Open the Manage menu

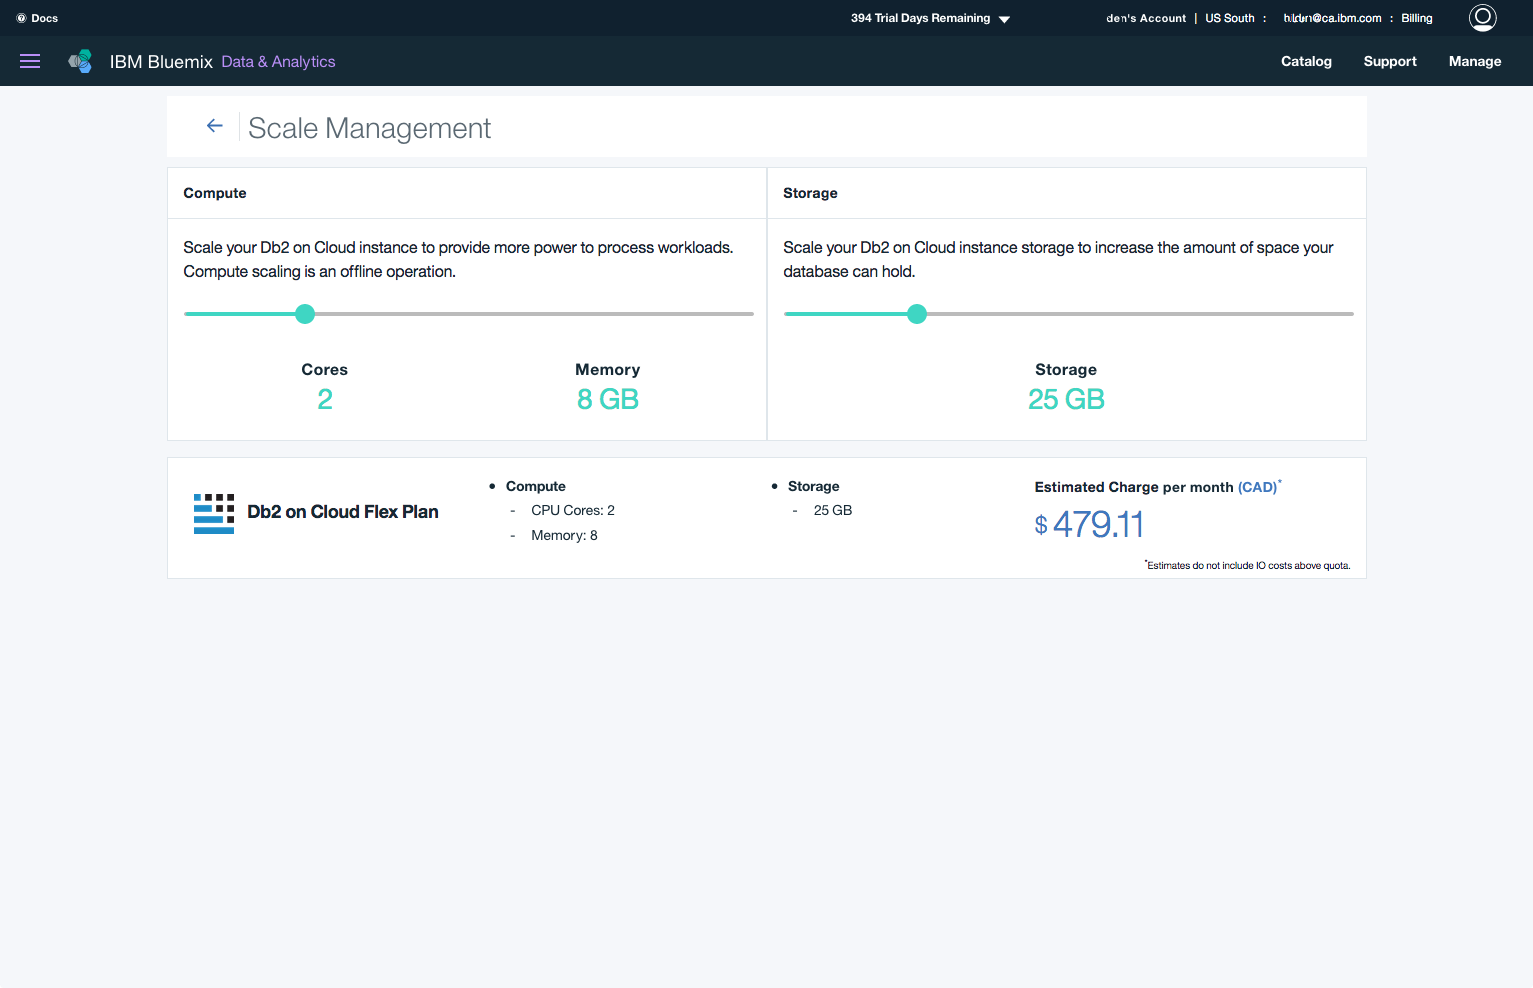pos(1474,61)
